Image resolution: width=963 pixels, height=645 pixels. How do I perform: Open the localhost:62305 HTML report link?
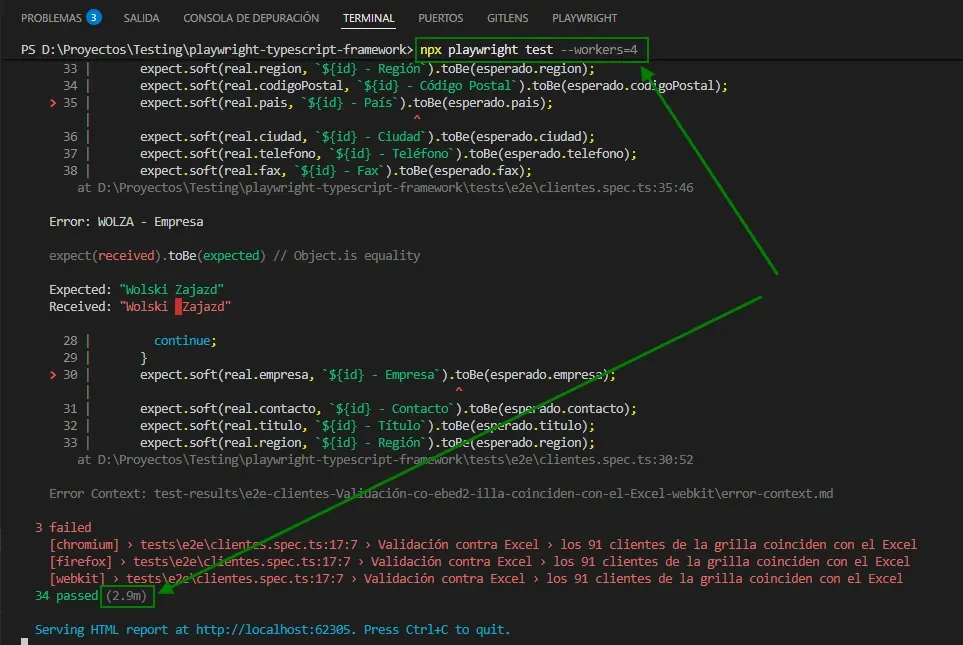click(x=273, y=630)
